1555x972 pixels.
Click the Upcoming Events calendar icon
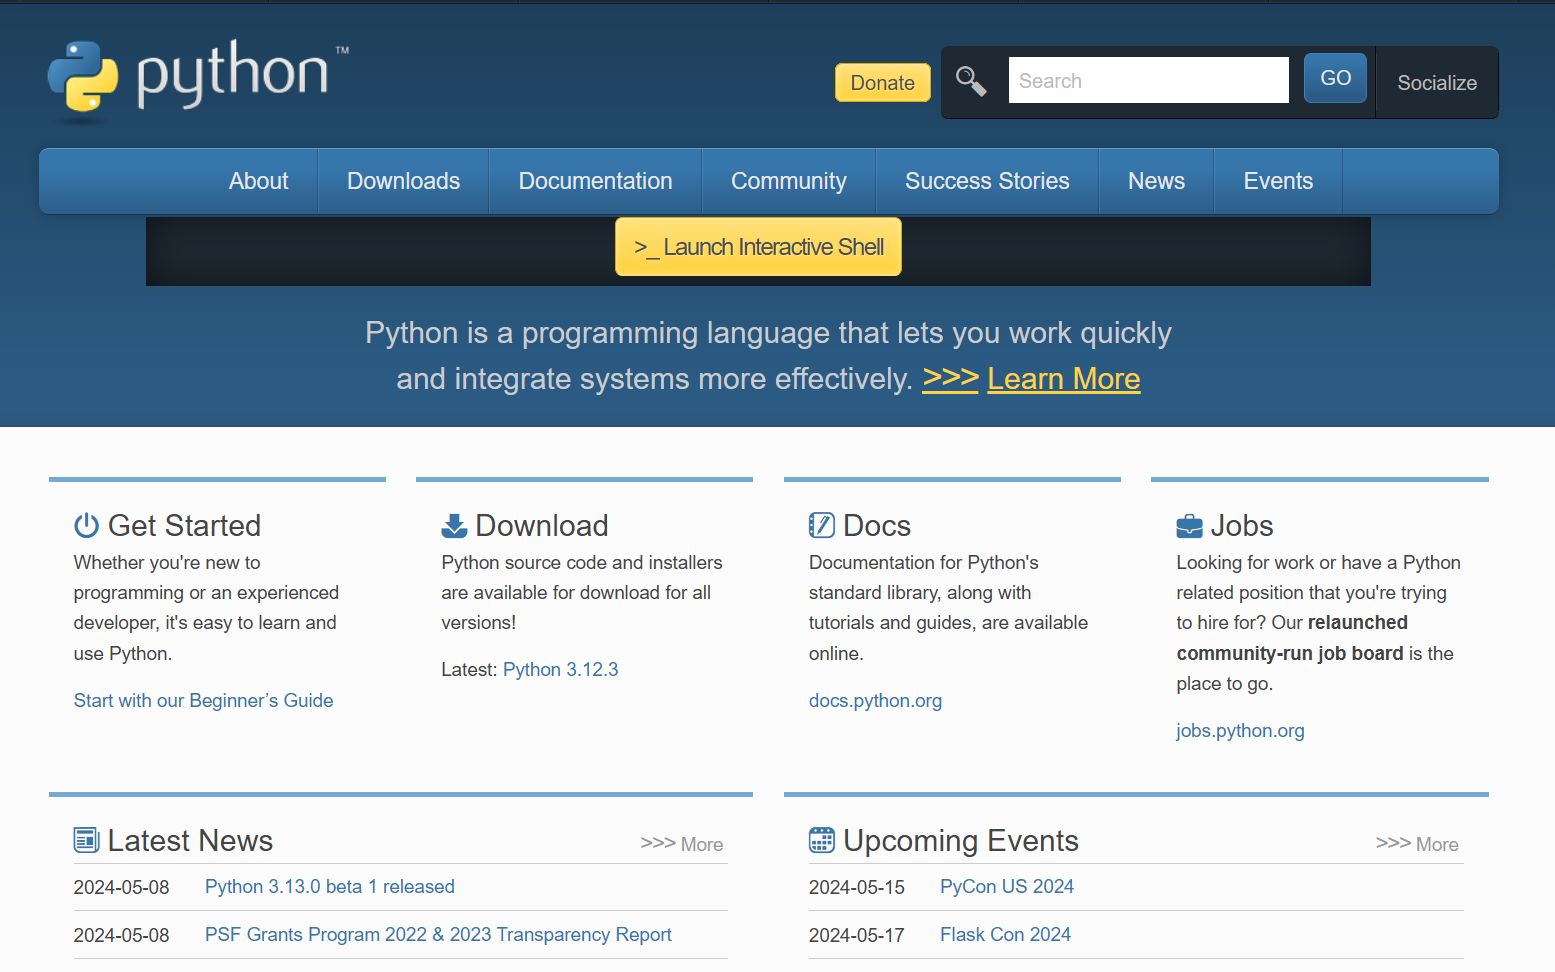tap(821, 840)
